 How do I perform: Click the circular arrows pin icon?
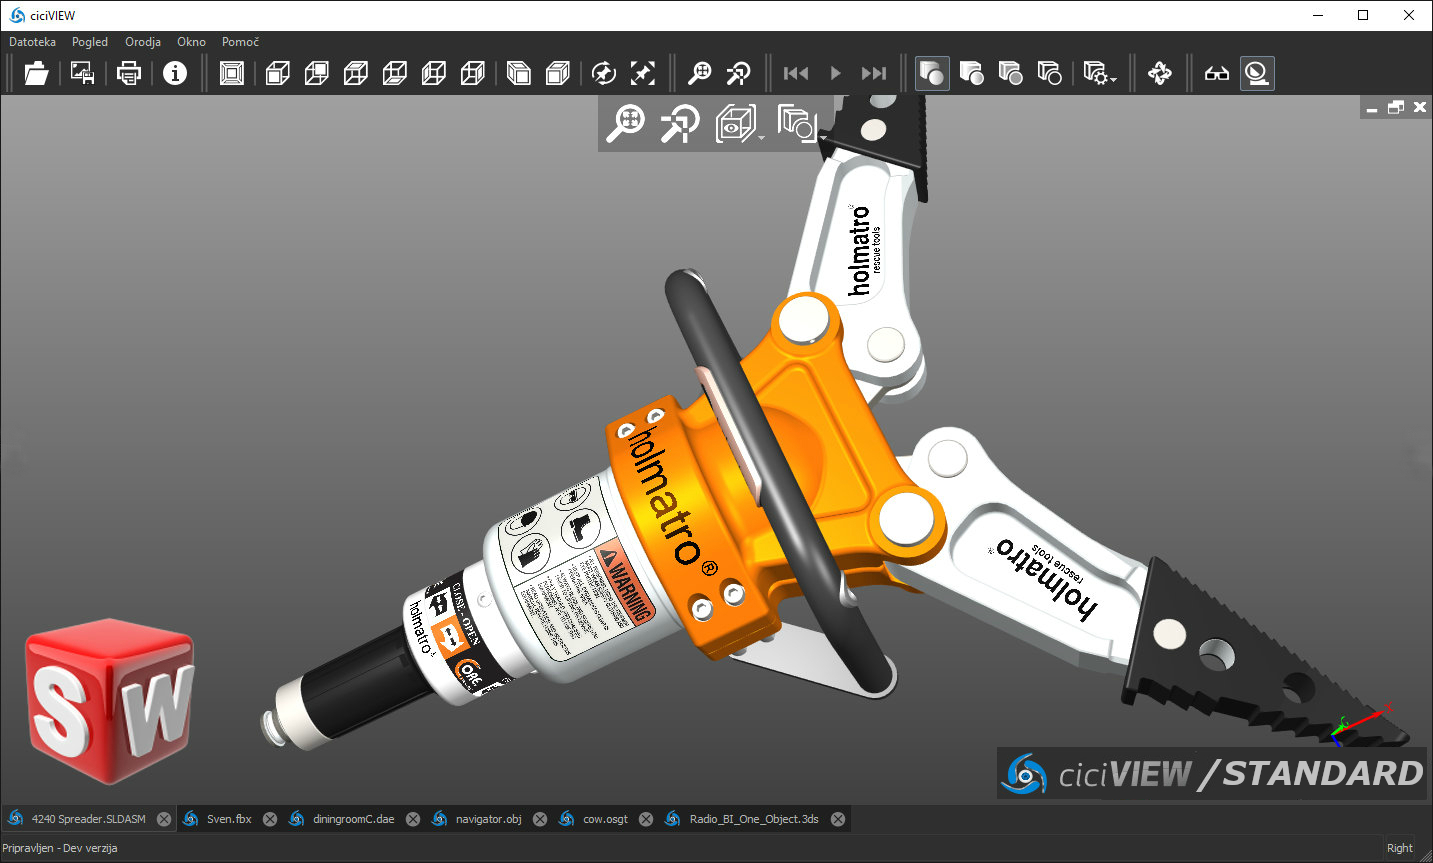(x=604, y=73)
